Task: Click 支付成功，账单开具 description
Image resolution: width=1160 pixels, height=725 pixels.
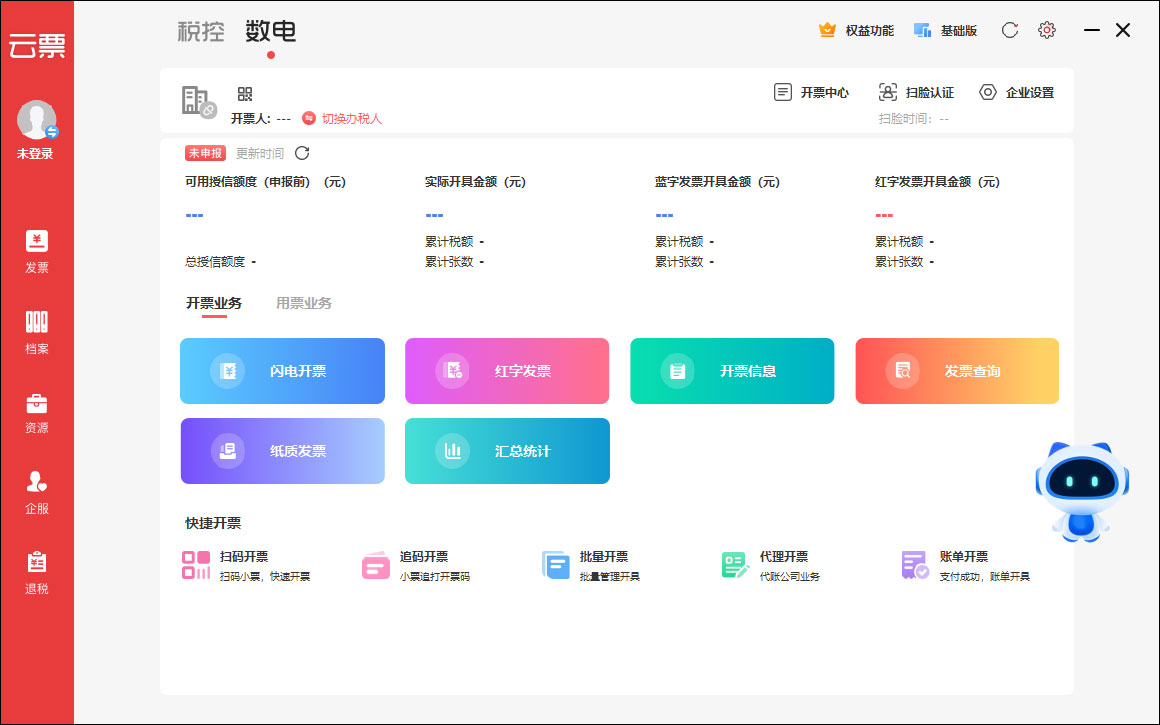Action: [x=985, y=576]
